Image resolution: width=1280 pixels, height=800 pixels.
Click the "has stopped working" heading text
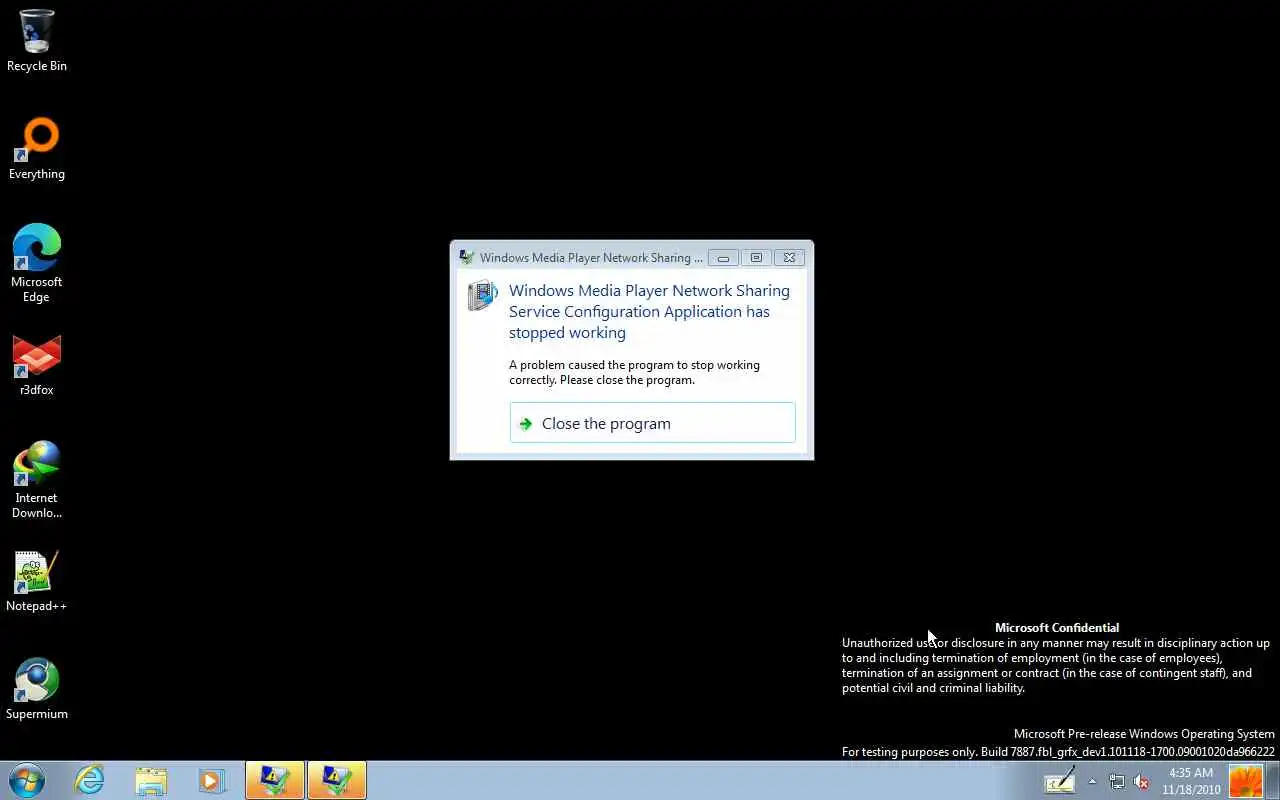[x=649, y=311]
